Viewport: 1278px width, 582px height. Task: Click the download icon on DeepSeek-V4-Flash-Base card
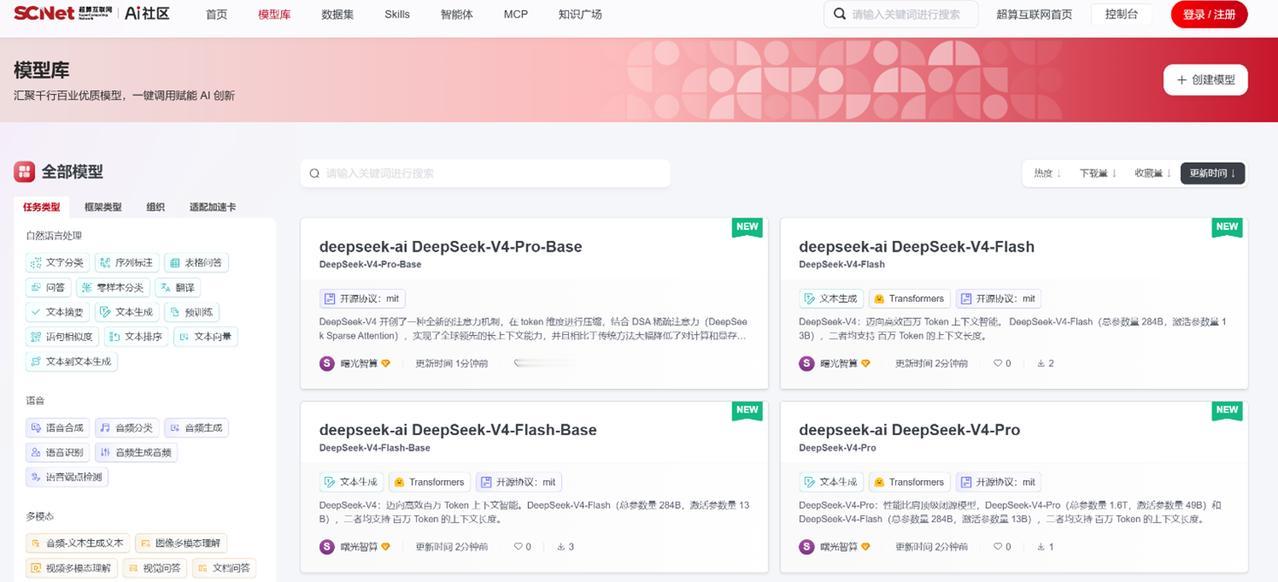coord(560,547)
